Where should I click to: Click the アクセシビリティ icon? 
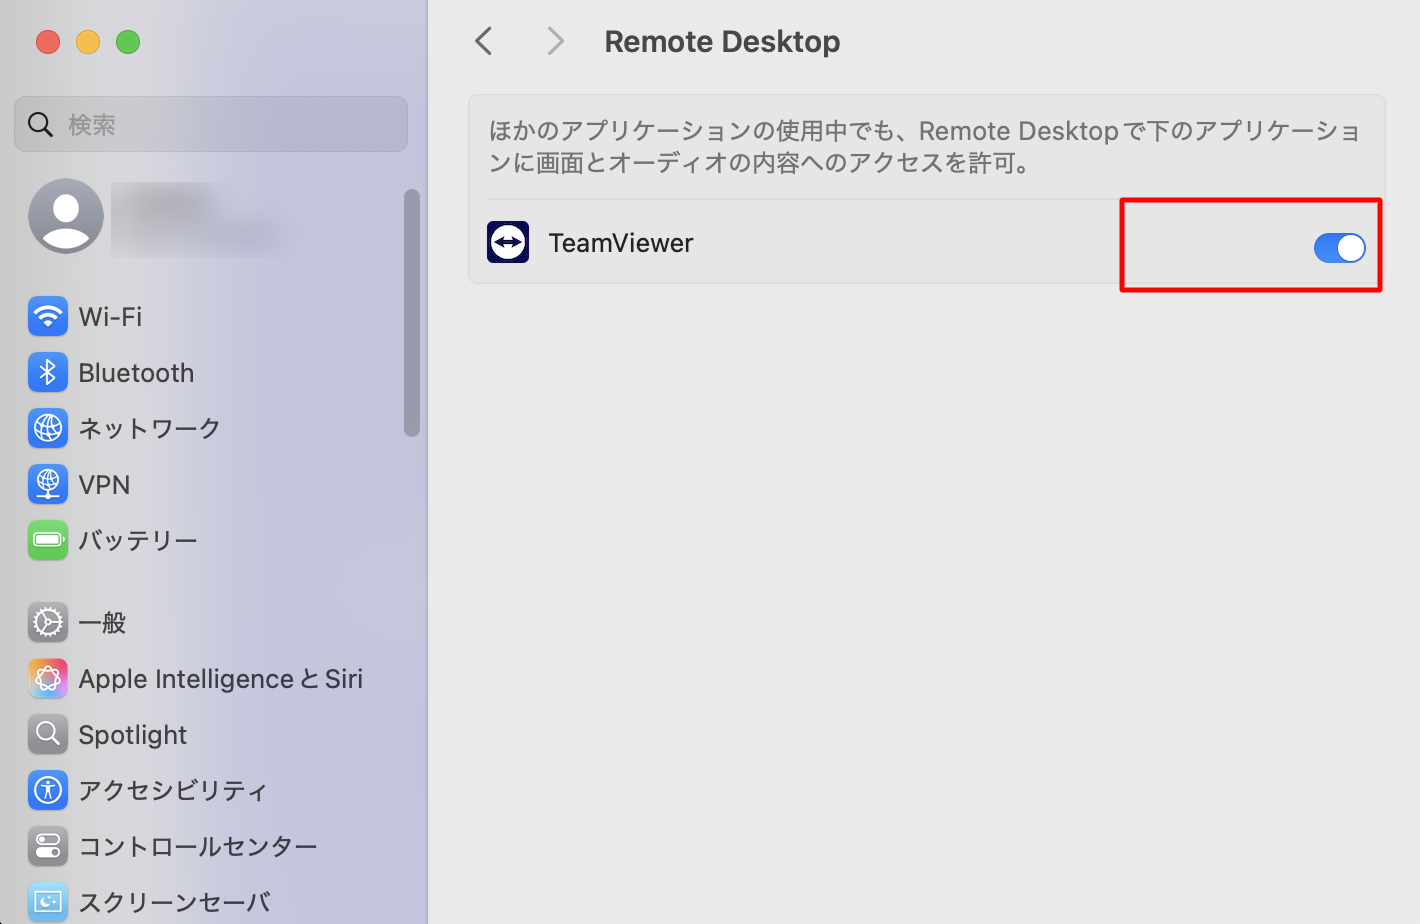[x=48, y=790]
